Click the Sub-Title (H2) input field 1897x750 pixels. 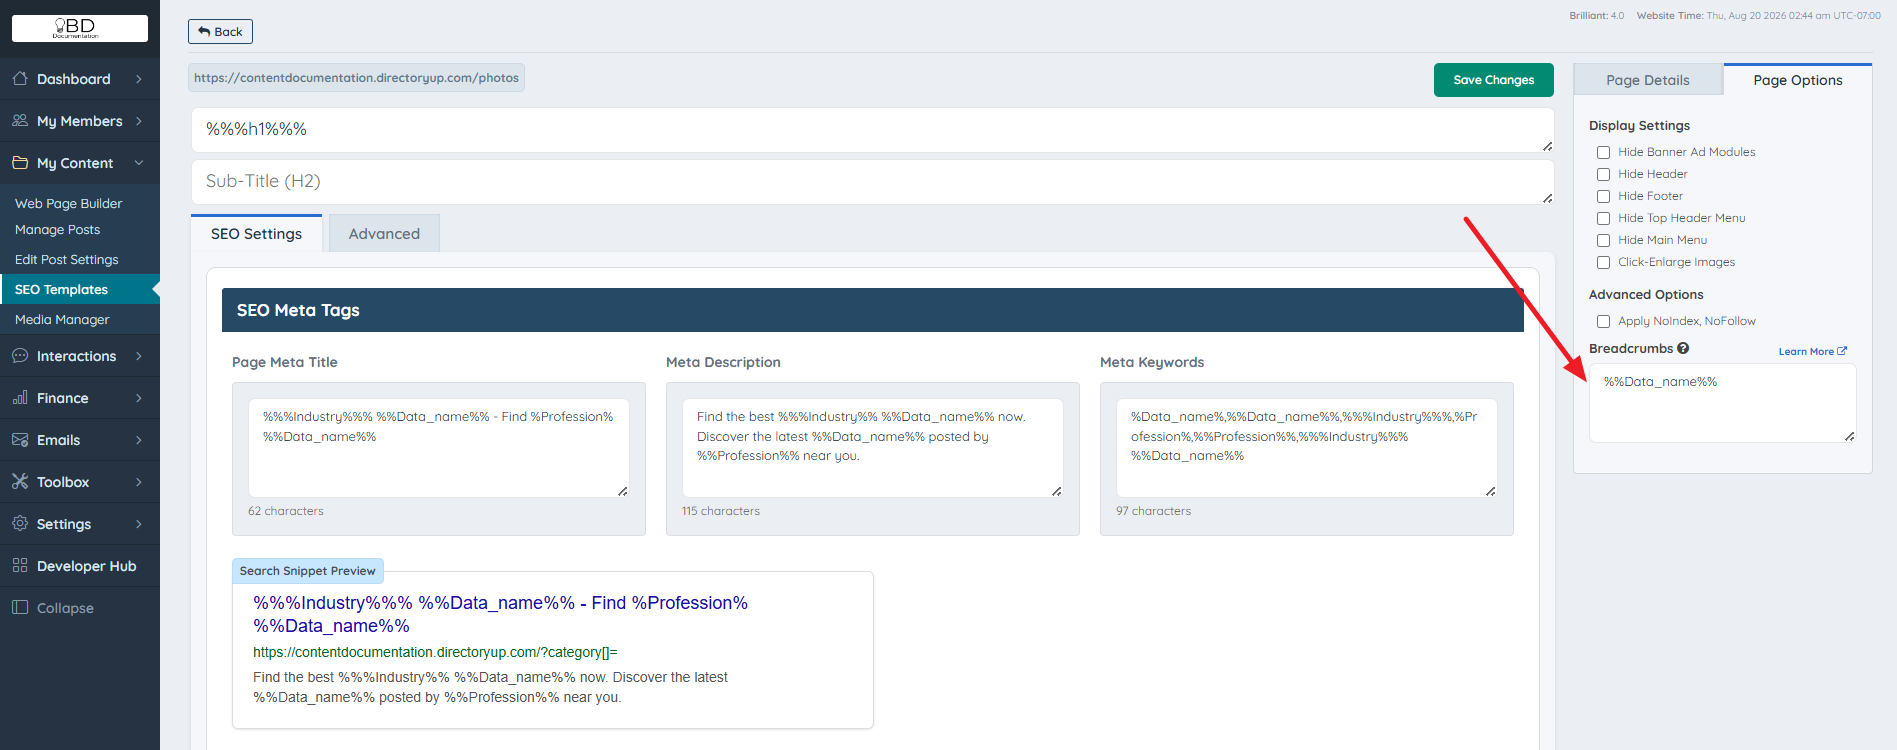click(x=873, y=182)
